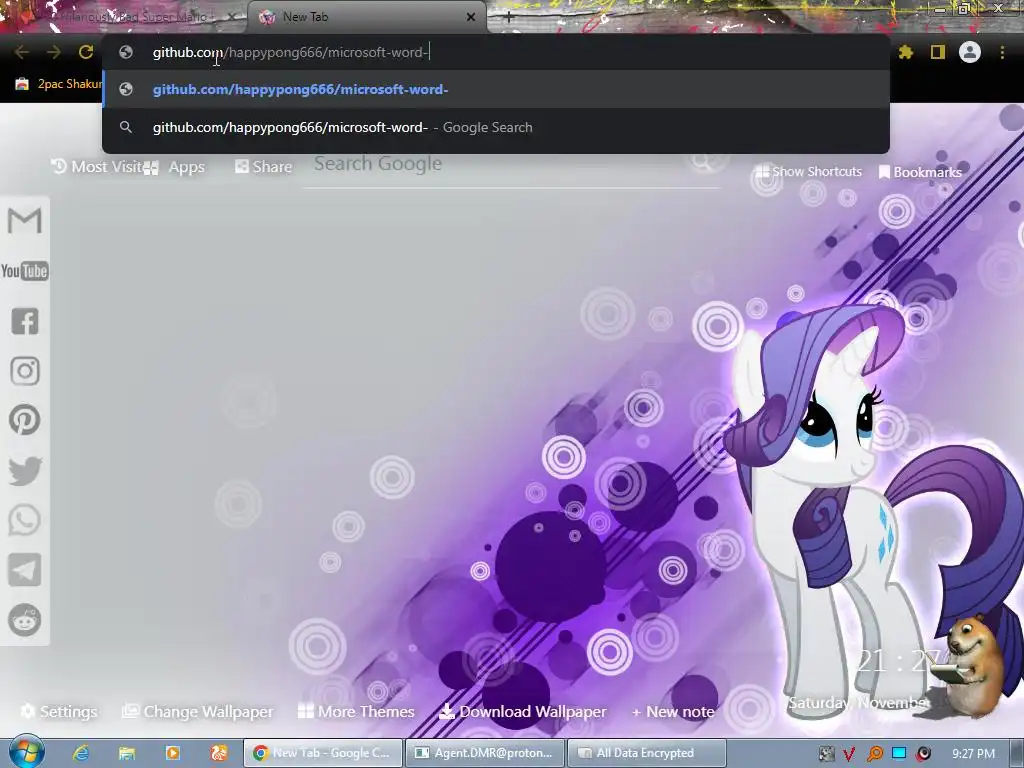
Task: Click the 9:27 PM system clock
Action: (973, 754)
